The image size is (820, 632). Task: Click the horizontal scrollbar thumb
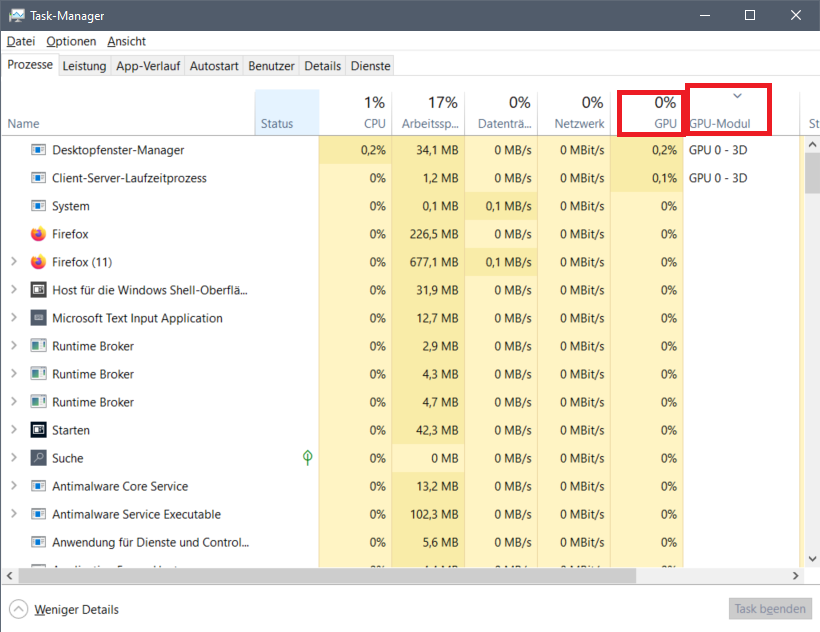327,576
